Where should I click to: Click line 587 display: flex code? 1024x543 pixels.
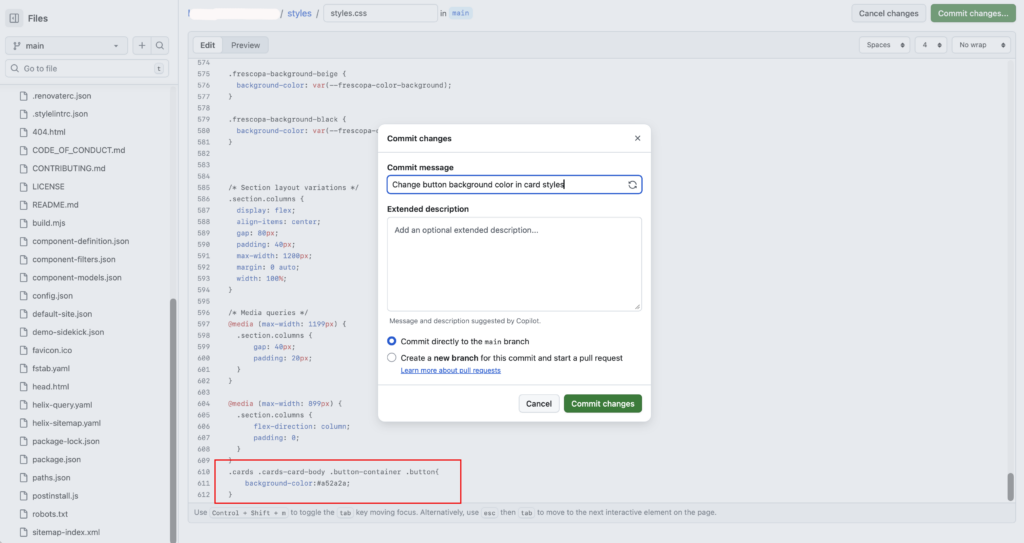click(265, 210)
